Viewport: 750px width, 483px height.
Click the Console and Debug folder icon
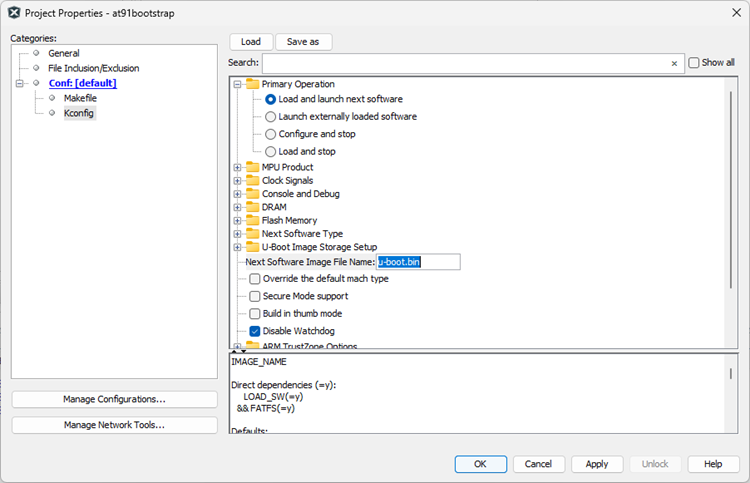(x=252, y=194)
